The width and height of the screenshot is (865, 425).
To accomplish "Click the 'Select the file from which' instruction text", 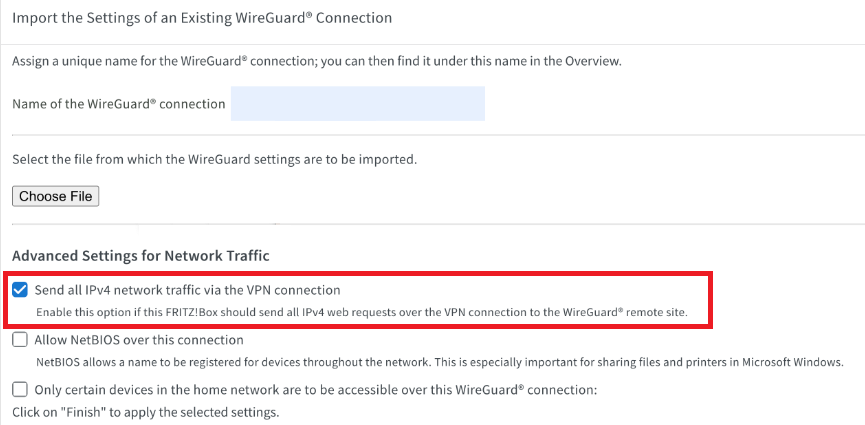I will tap(214, 159).
